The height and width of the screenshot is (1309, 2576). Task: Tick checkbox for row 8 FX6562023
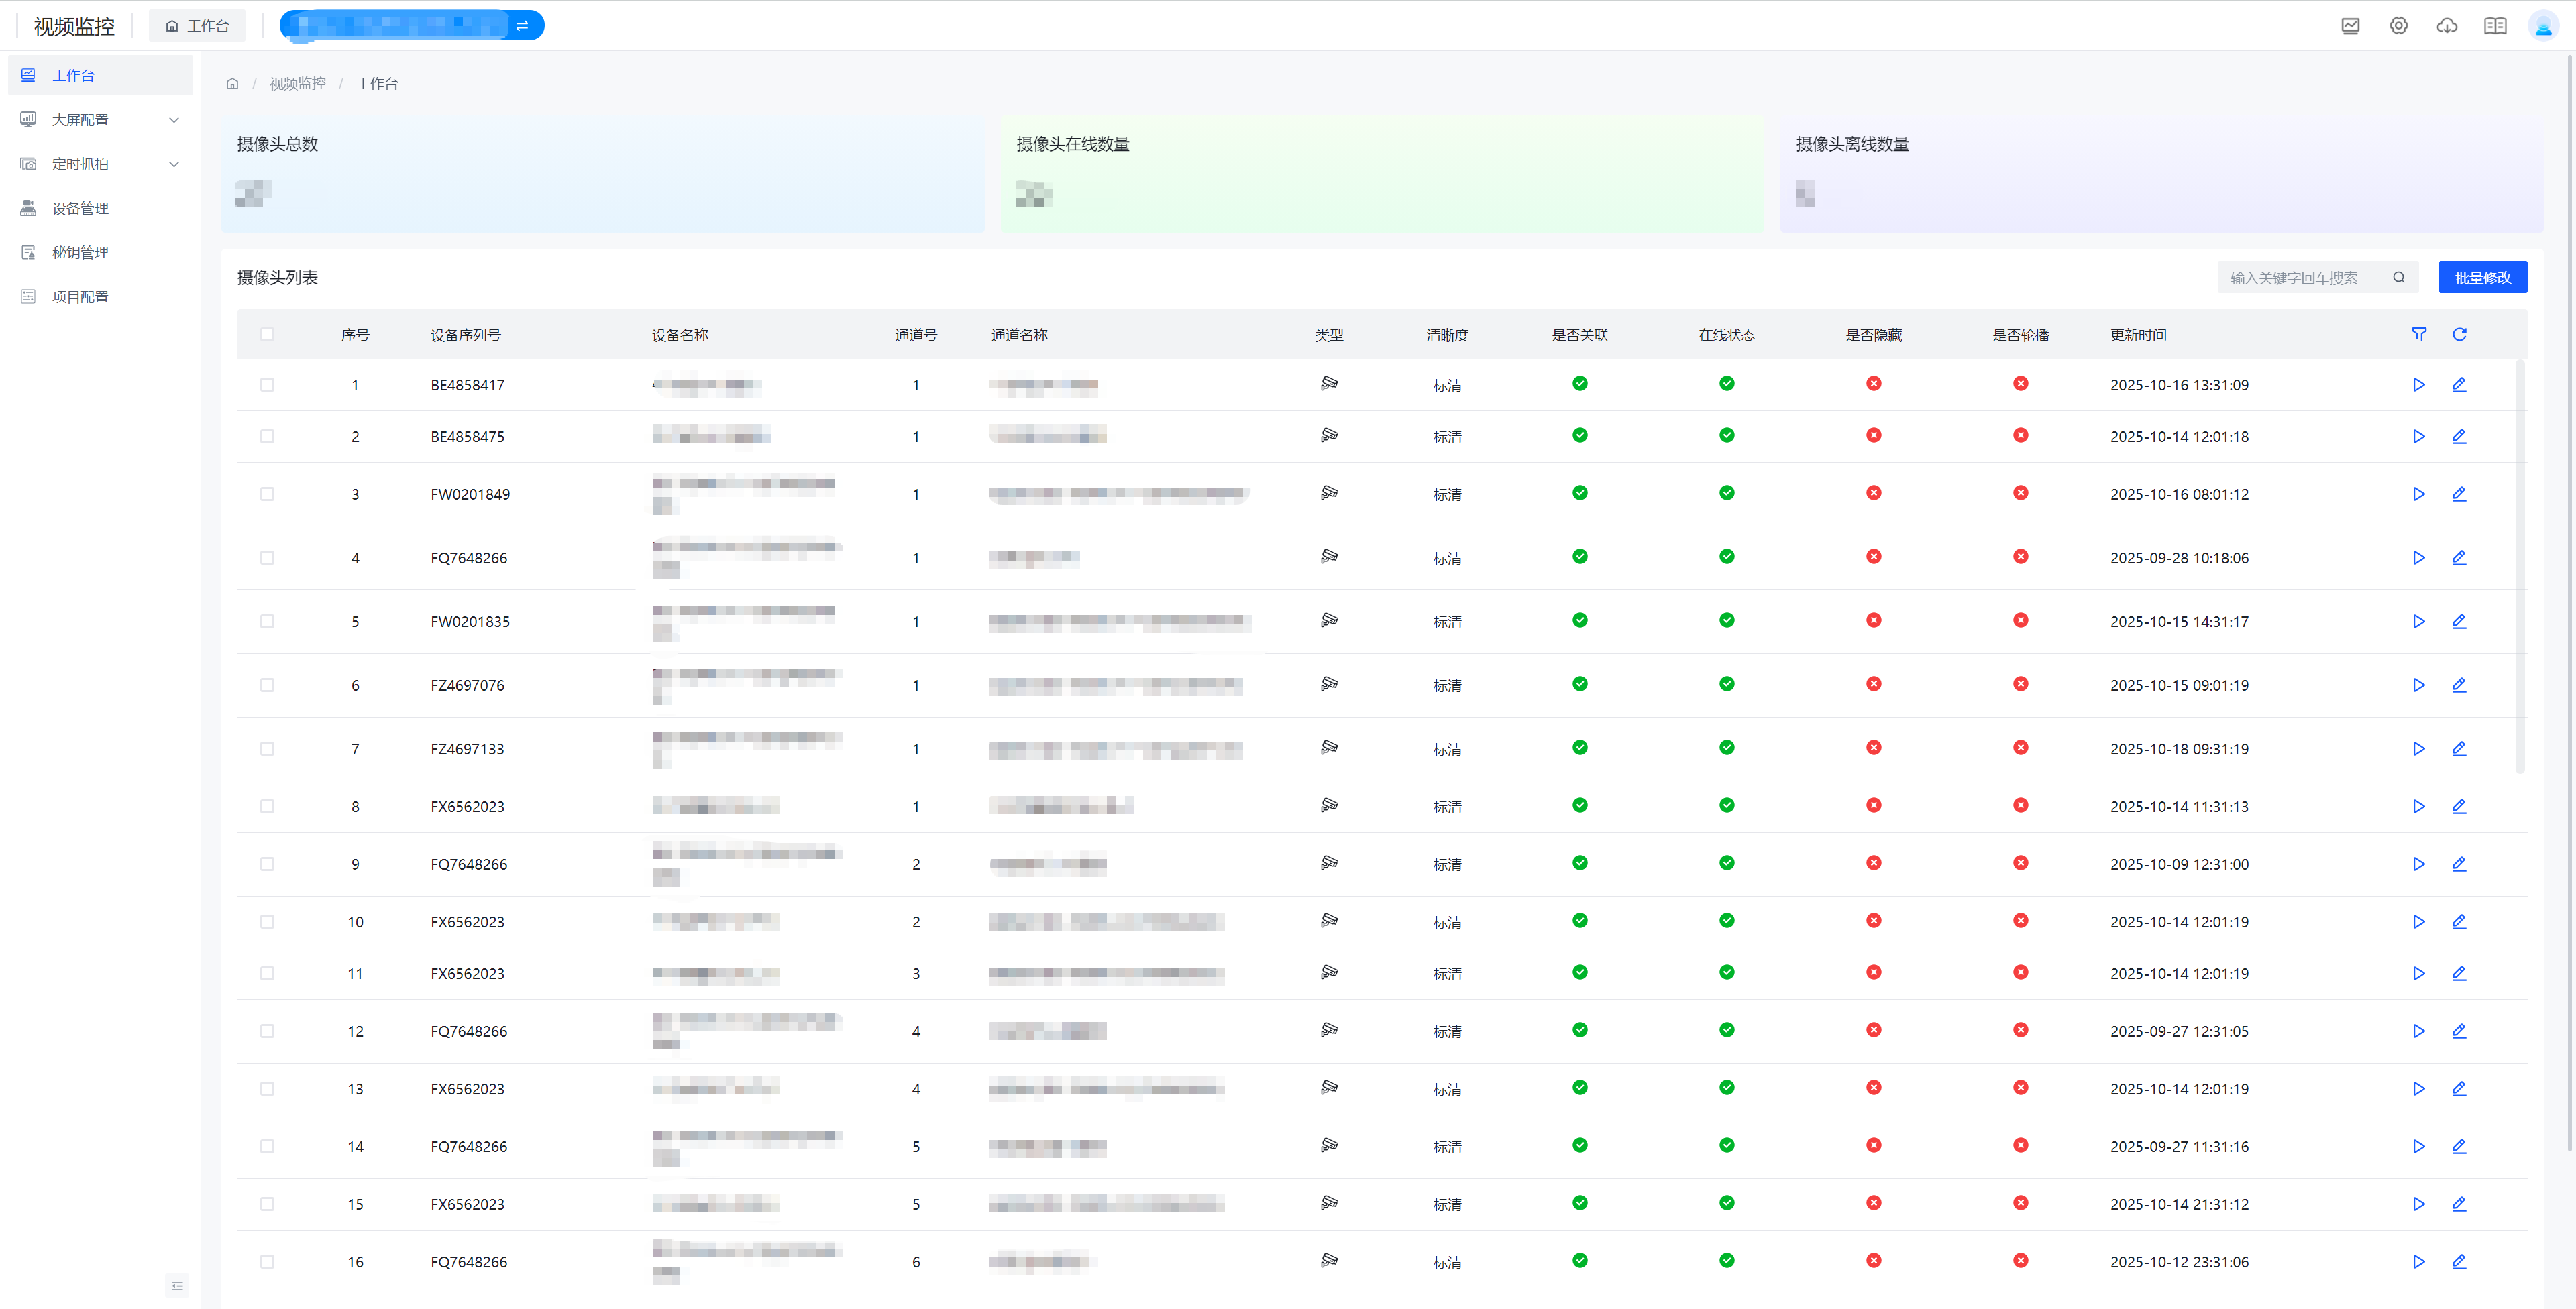click(x=267, y=806)
